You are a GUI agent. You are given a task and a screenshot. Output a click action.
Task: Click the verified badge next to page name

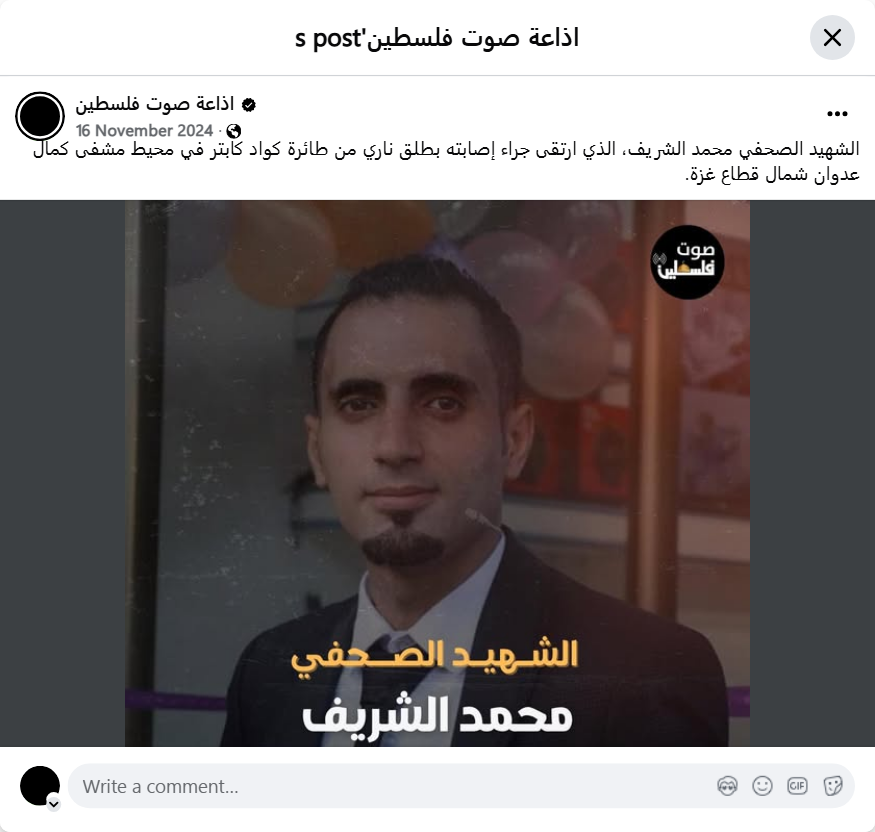249,105
